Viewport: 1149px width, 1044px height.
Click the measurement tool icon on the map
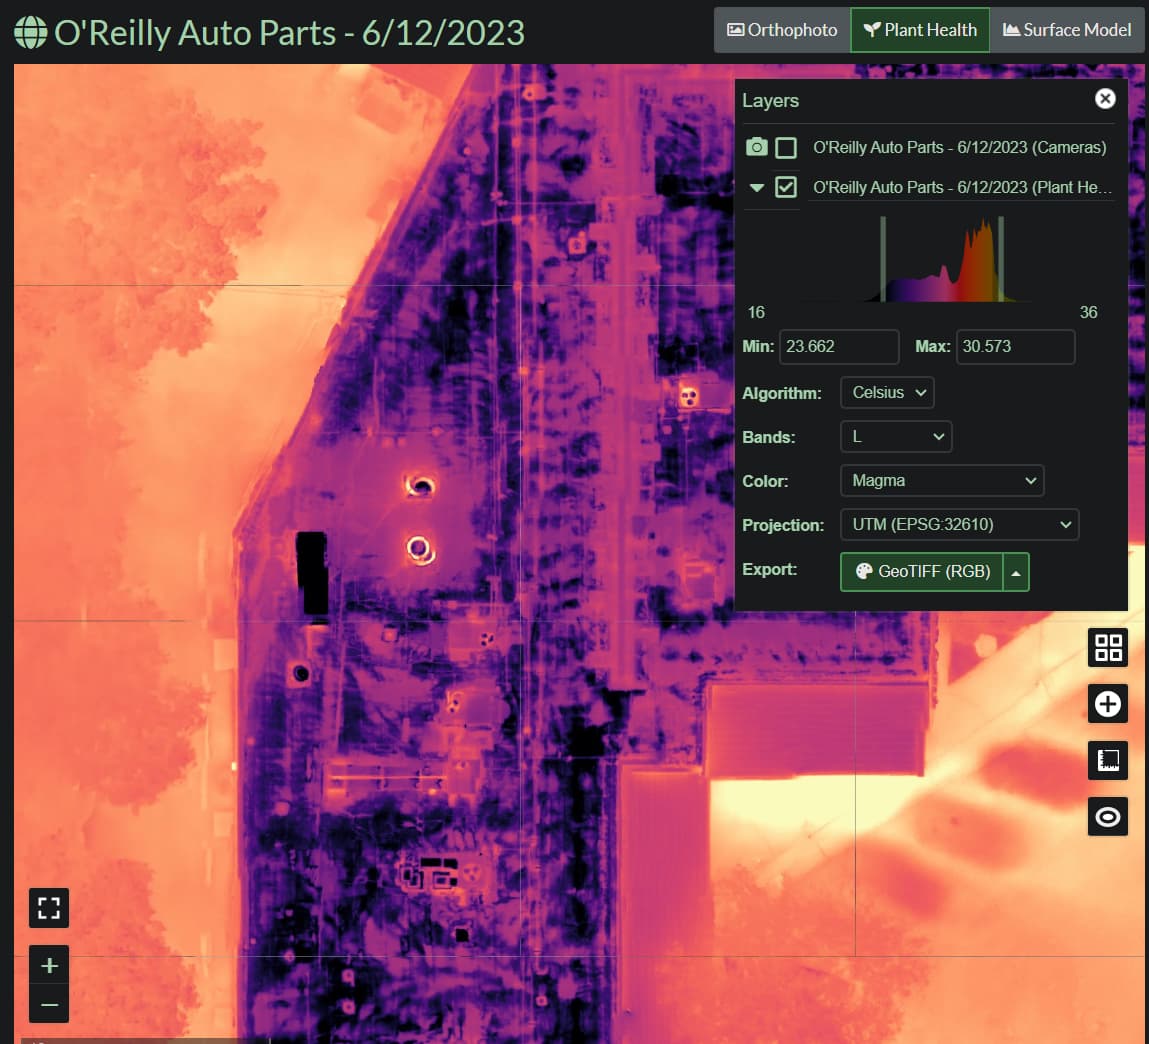(x=1107, y=760)
